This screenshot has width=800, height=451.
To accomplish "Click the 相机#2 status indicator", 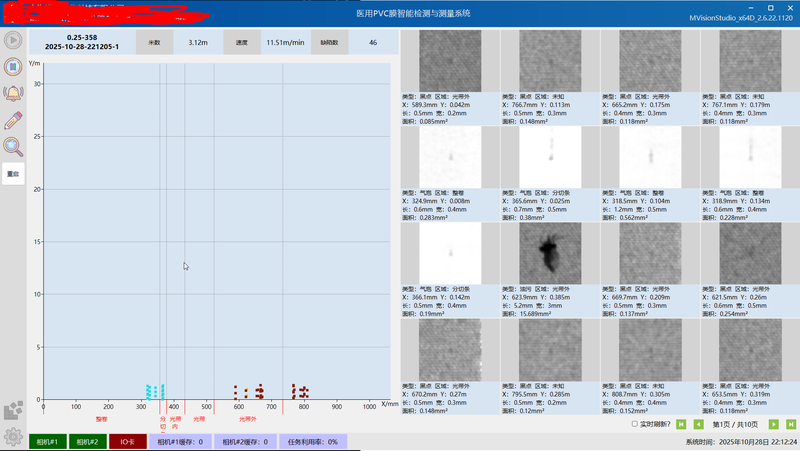I will [87, 441].
